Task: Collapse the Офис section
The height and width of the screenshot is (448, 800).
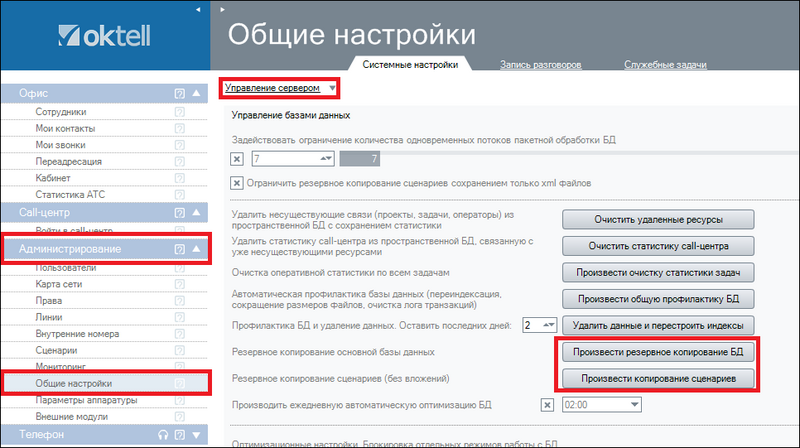Action: click(x=196, y=93)
